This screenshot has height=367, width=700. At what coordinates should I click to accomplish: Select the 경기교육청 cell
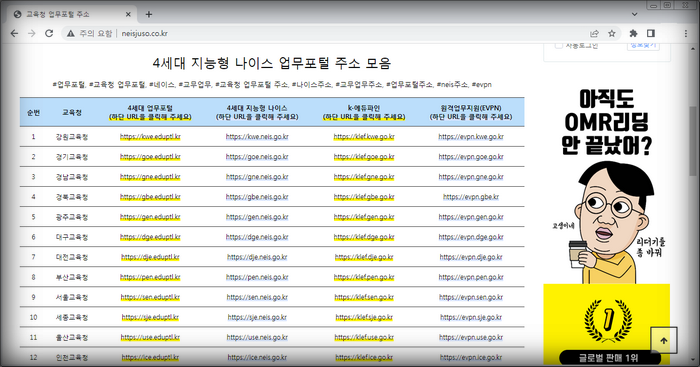72,157
